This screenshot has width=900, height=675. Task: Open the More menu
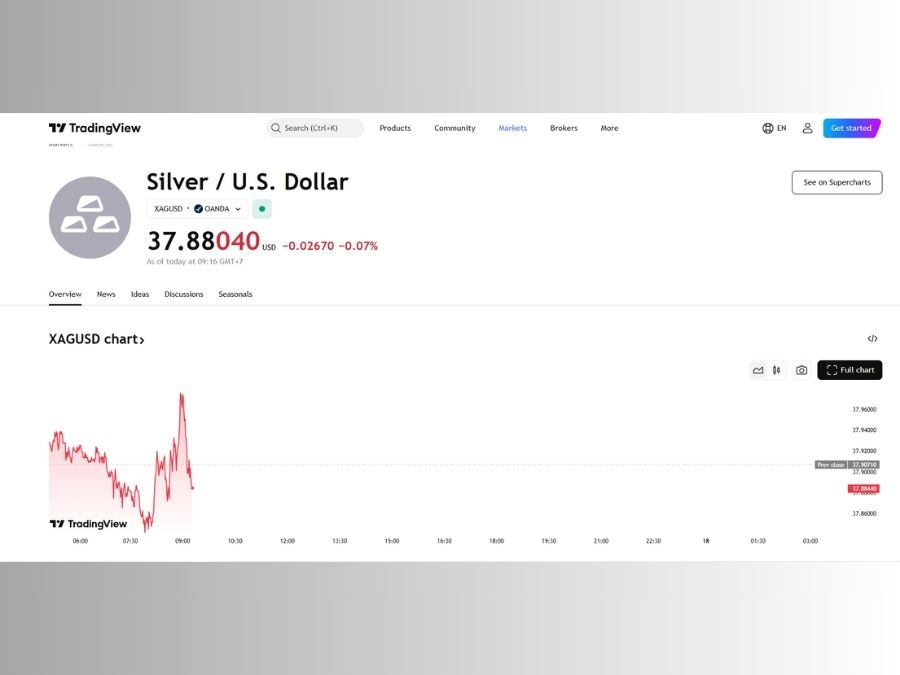pos(610,128)
